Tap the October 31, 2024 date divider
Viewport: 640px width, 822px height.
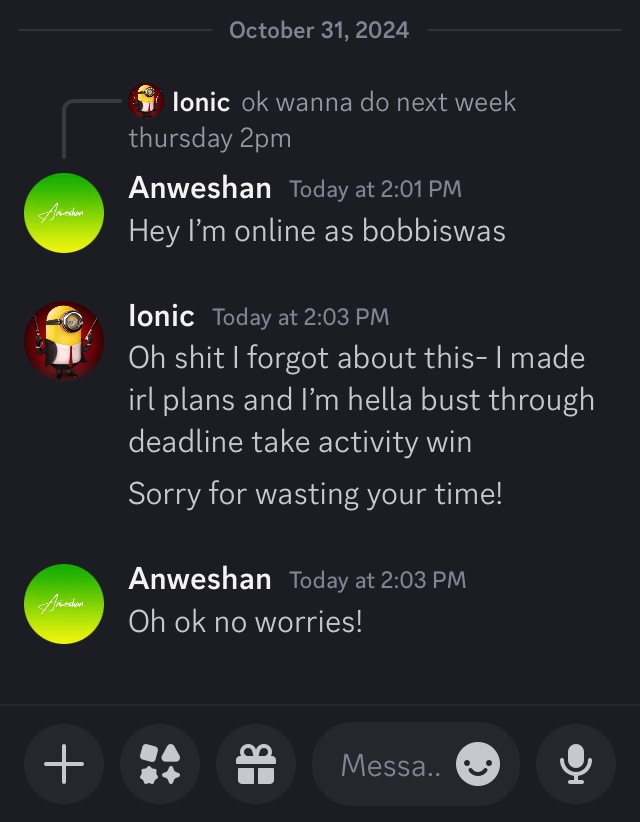319,30
